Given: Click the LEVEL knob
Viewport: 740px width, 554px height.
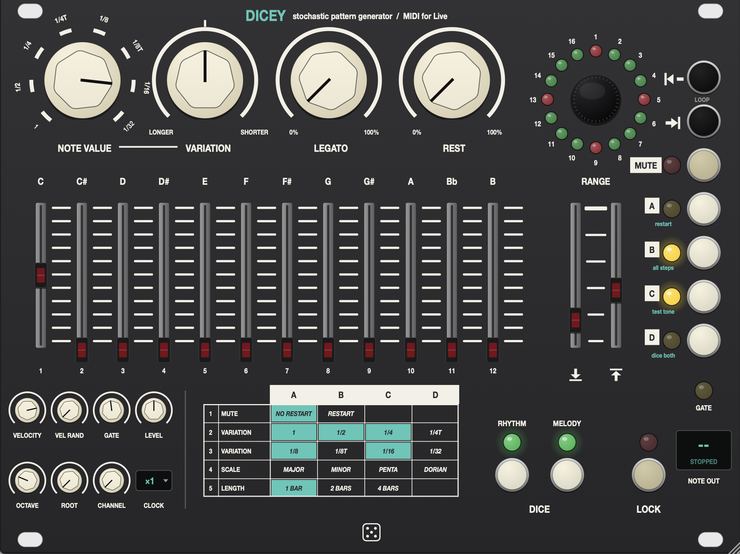Looking at the screenshot, I should click(x=153, y=410).
